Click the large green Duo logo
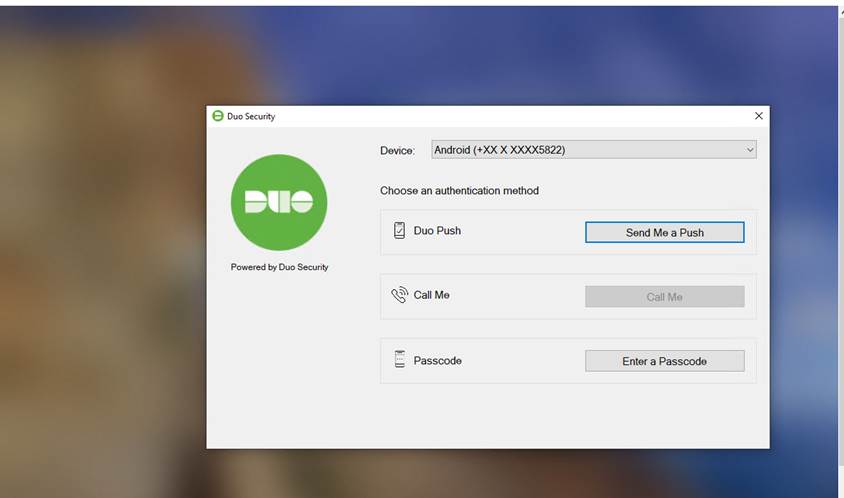Image resolution: width=844 pixels, height=498 pixels. (x=279, y=202)
